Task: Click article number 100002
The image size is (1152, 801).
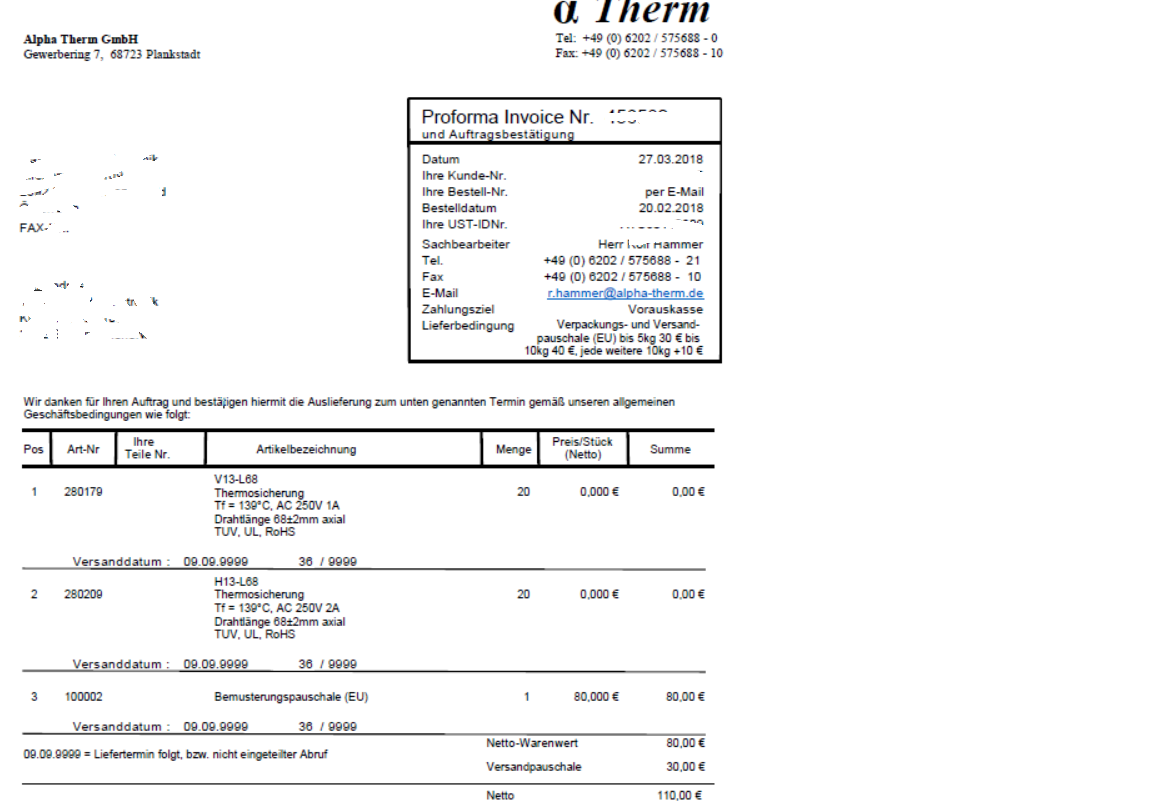Action: (83, 697)
